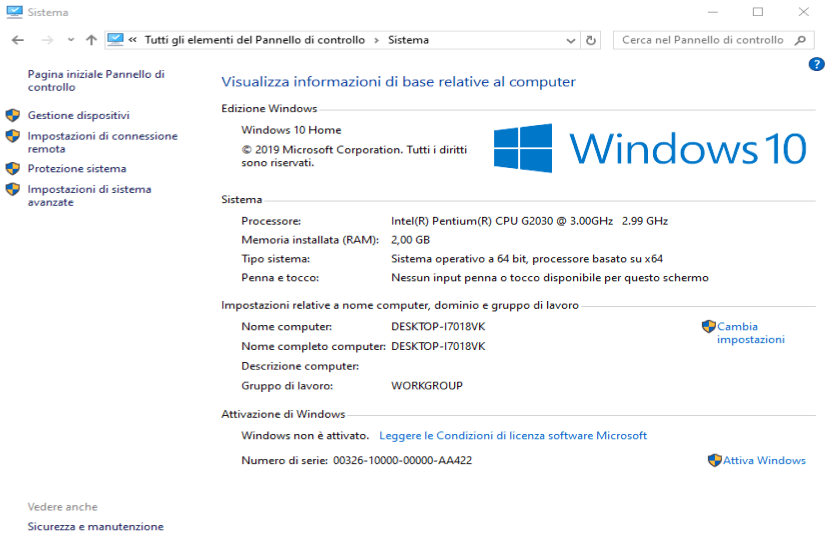Viewport: 826px width, 549px height.
Task: Click the 2,00 GB RAM value
Action: coord(410,240)
